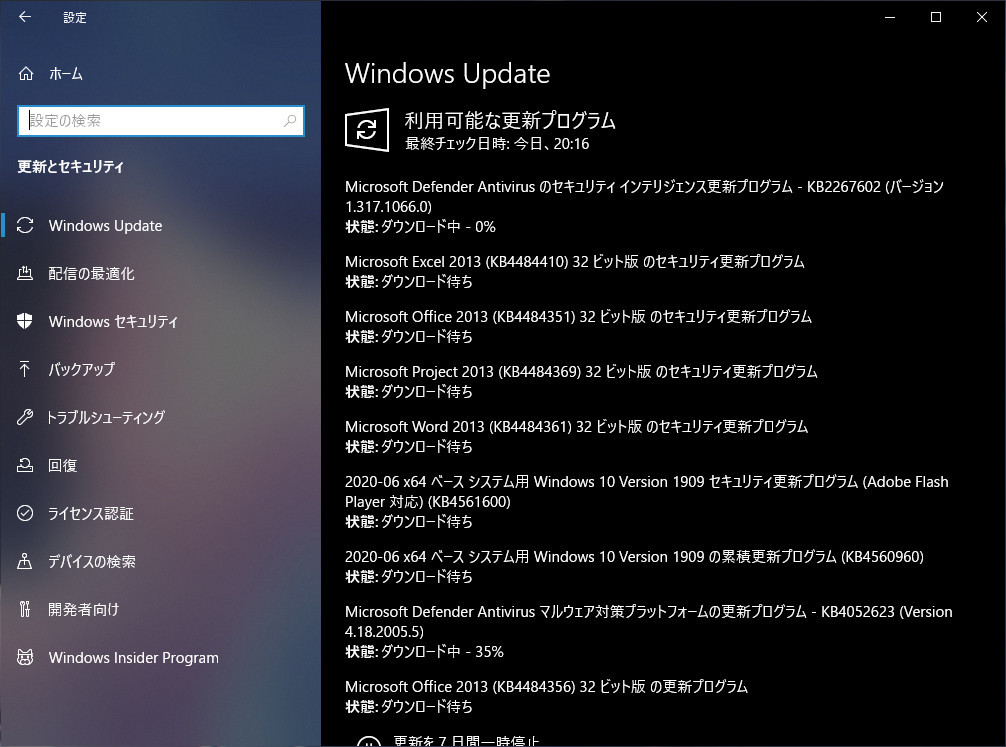Image resolution: width=1006 pixels, height=747 pixels.
Task: Click the cumulative update KB4560960 entry
Action: coord(635,556)
